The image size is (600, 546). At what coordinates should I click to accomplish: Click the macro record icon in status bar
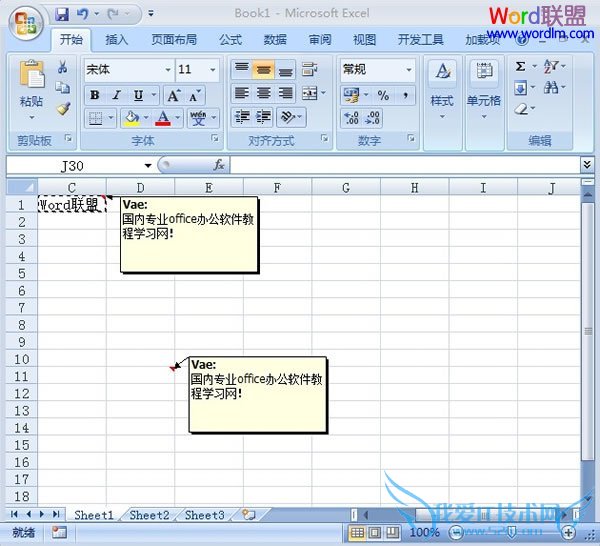60,532
